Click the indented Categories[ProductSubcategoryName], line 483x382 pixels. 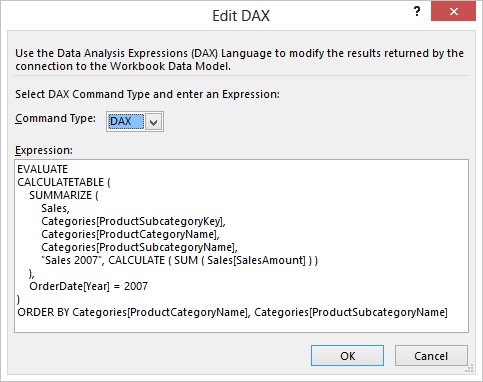point(139,247)
